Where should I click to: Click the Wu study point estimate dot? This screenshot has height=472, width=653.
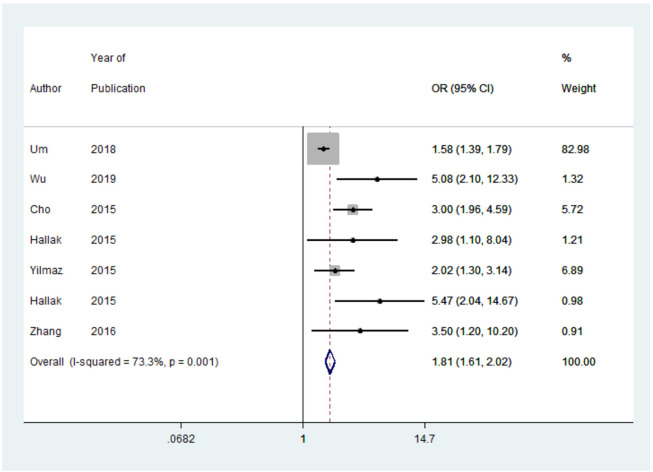[x=377, y=179]
